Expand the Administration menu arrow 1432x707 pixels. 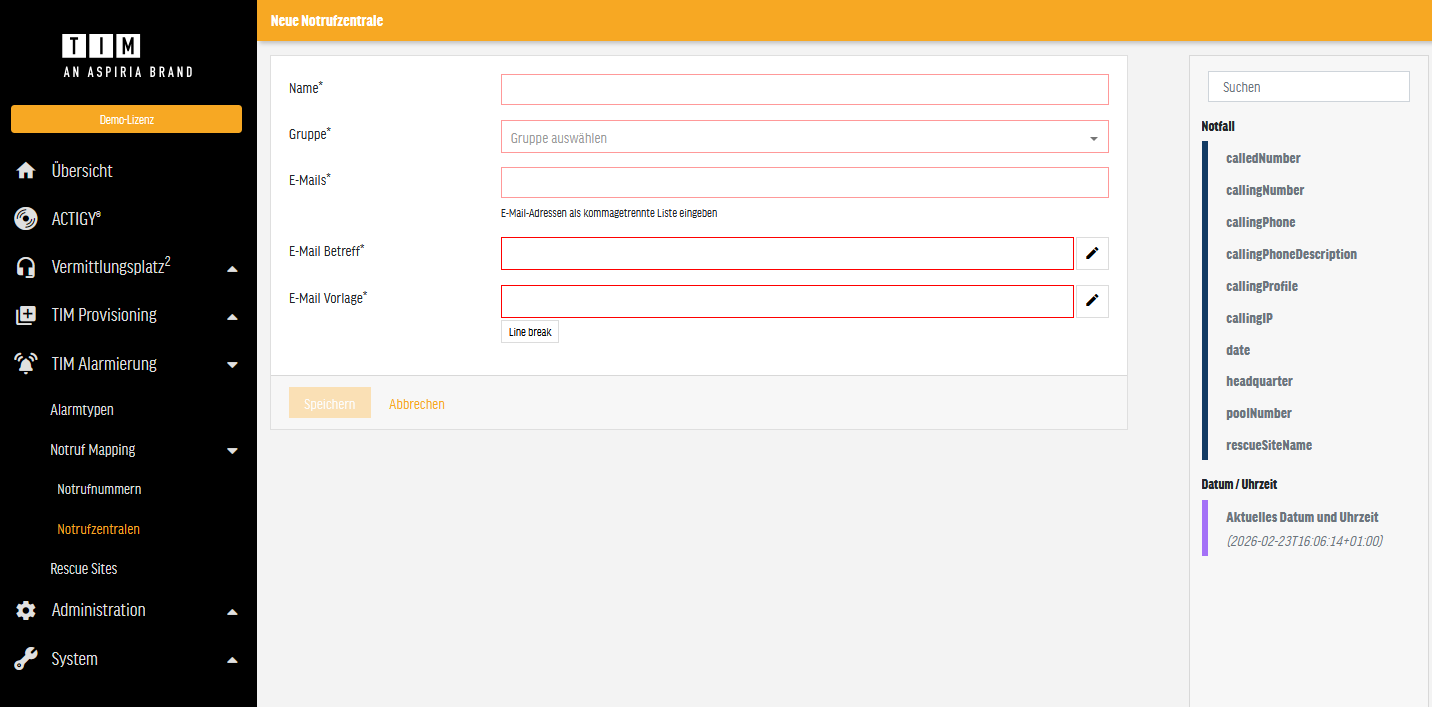(x=232, y=611)
